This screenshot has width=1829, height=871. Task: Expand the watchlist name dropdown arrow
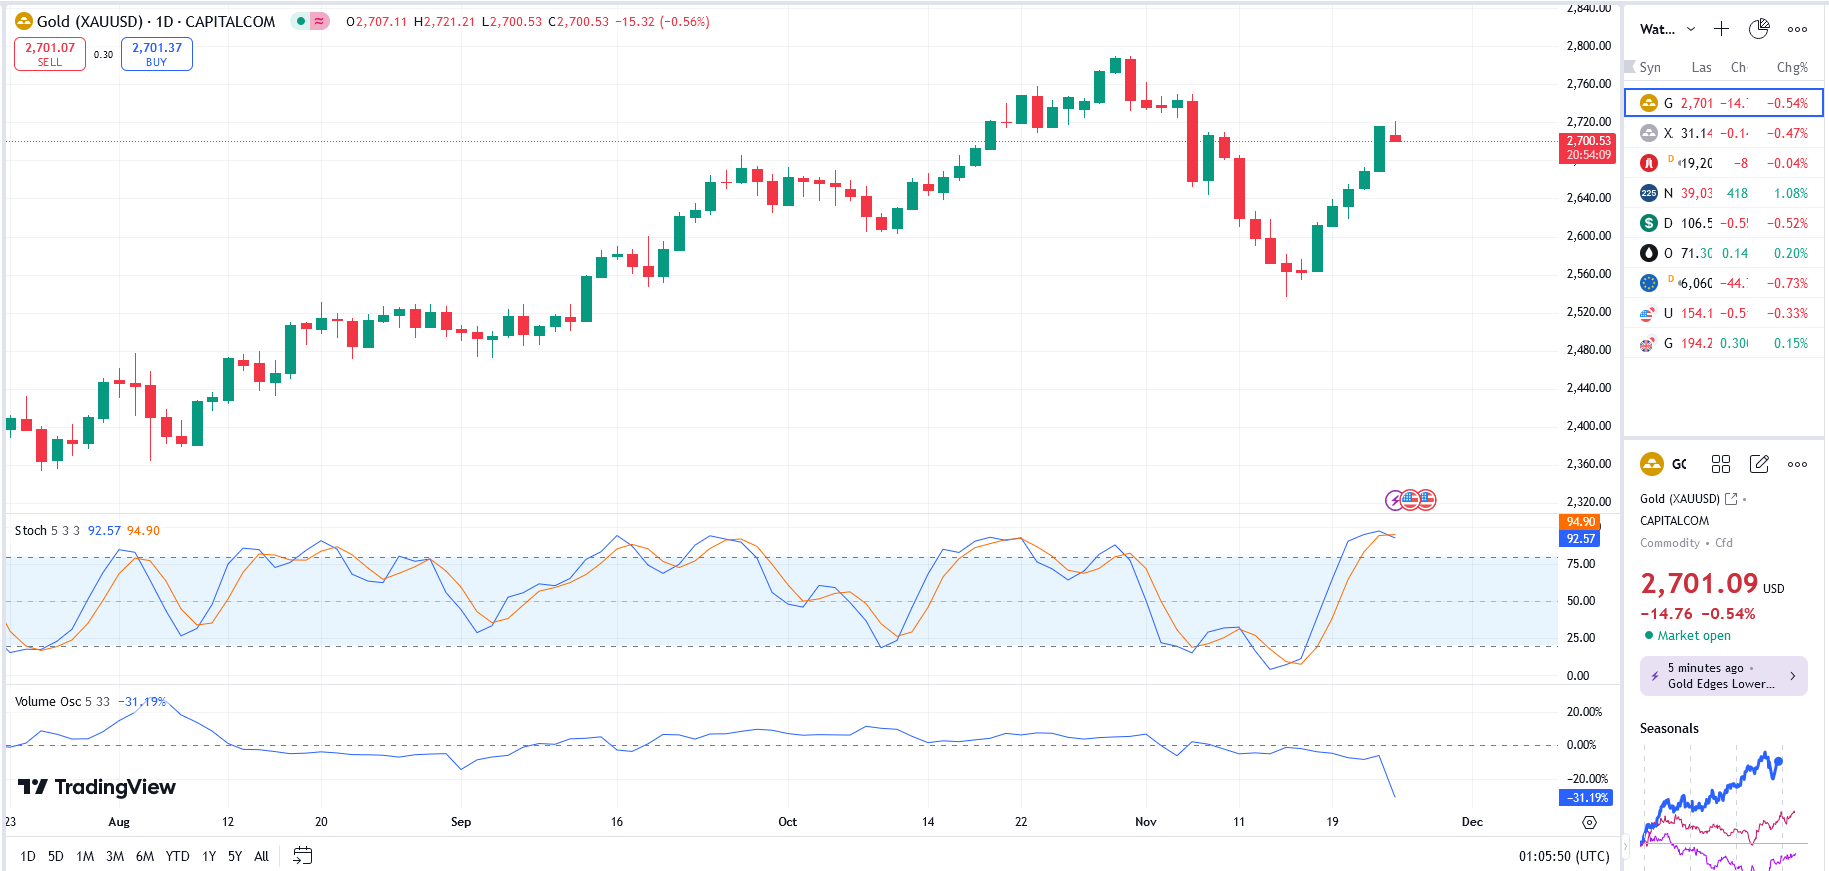pyautogui.click(x=1691, y=29)
